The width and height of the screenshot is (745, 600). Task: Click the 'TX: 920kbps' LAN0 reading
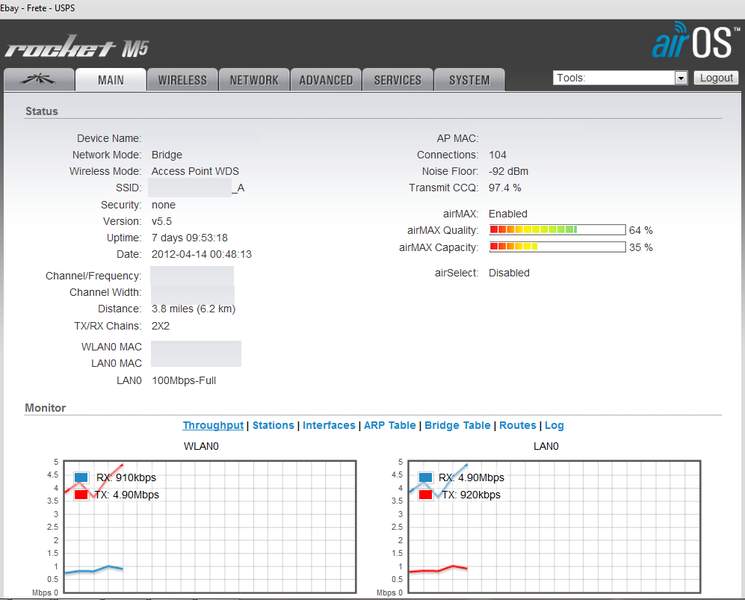(x=471, y=495)
